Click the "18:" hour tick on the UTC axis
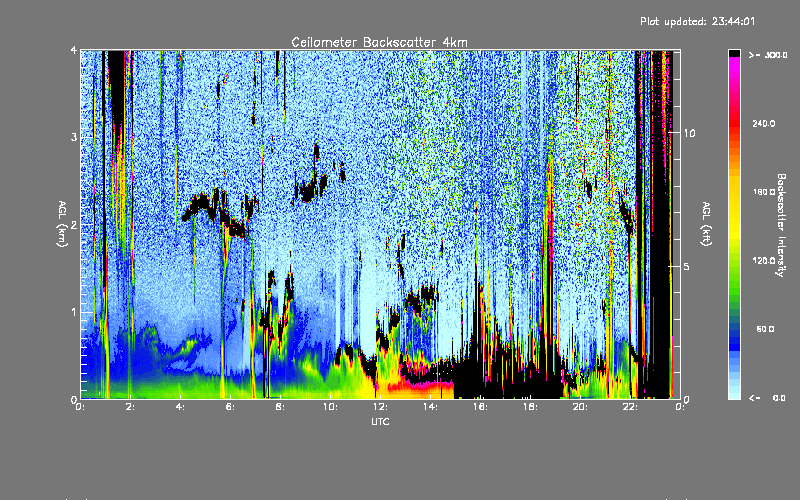Image resolution: width=800 pixels, height=500 pixels. click(530, 407)
